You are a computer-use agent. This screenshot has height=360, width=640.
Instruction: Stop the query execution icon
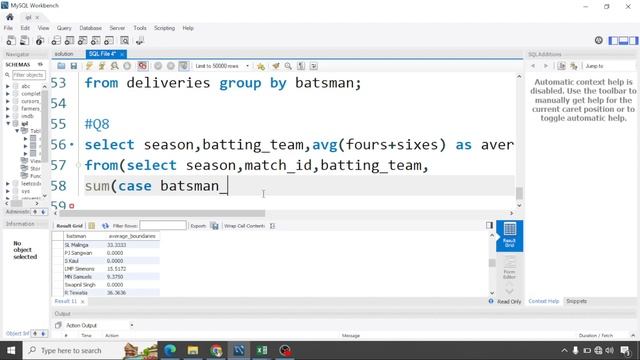coord(127,66)
